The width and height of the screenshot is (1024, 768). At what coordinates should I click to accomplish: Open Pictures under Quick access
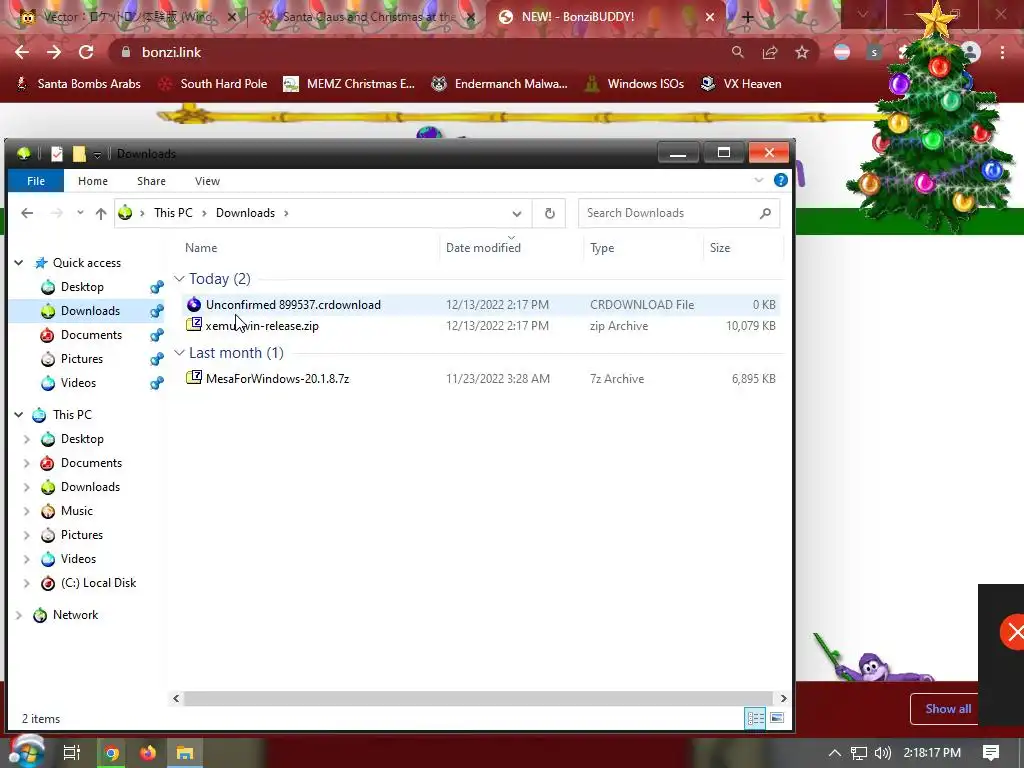pos(82,359)
